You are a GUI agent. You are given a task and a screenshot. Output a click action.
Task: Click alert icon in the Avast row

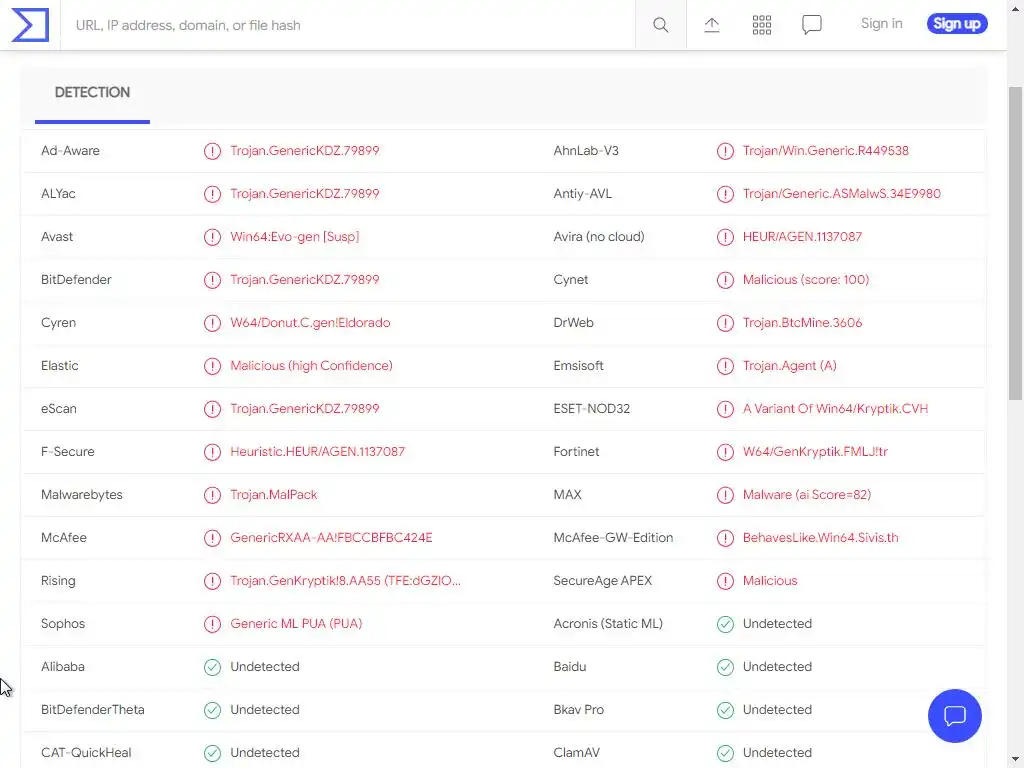[x=212, y=237]
